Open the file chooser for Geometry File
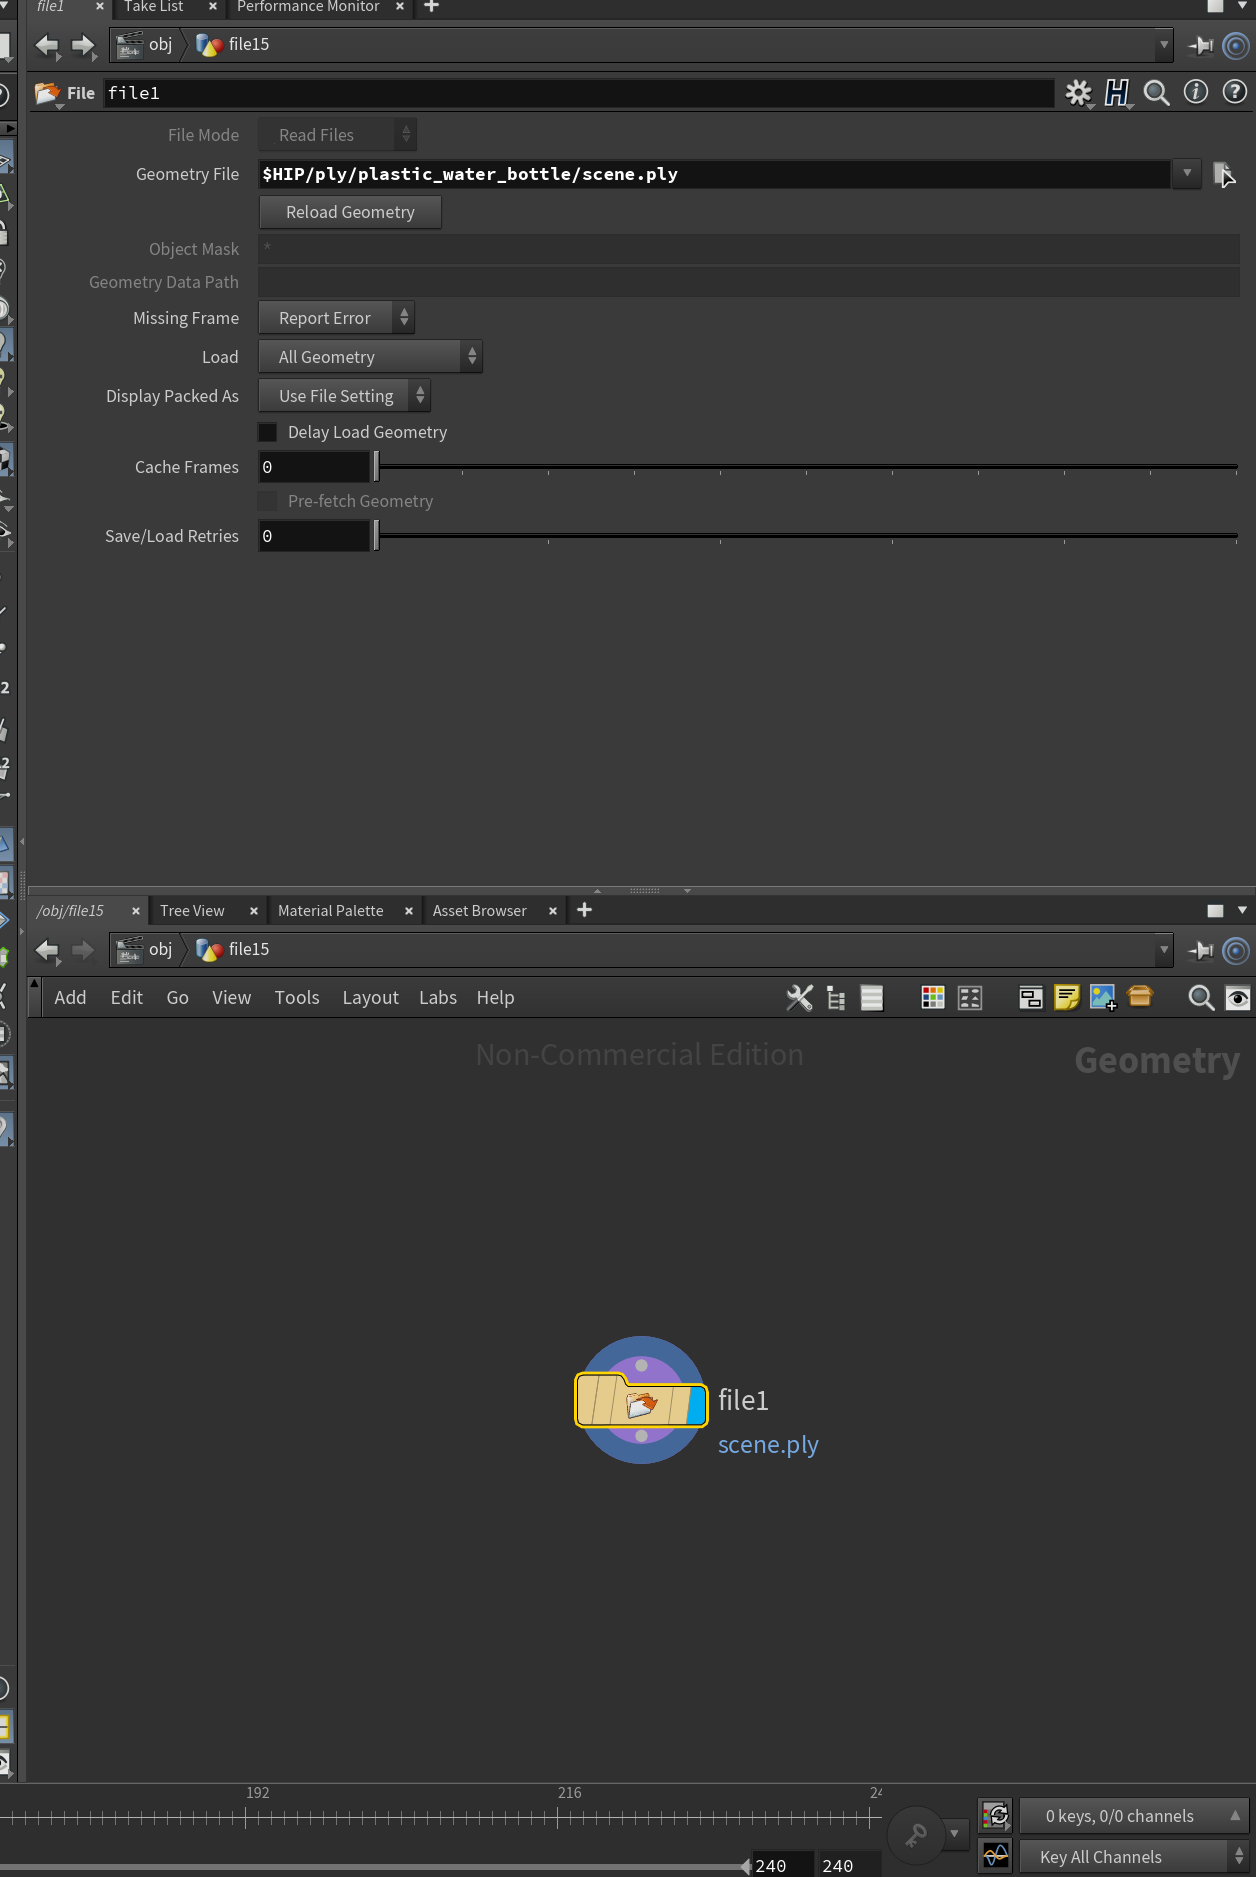Viewport: 1256px width, 1877px height. tap(1224, 174)
